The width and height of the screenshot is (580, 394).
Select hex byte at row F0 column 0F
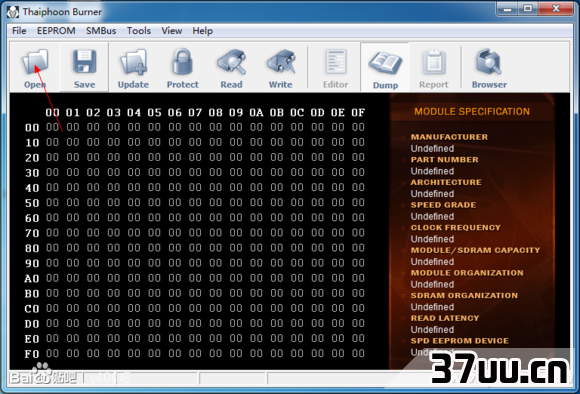[358, 353]
